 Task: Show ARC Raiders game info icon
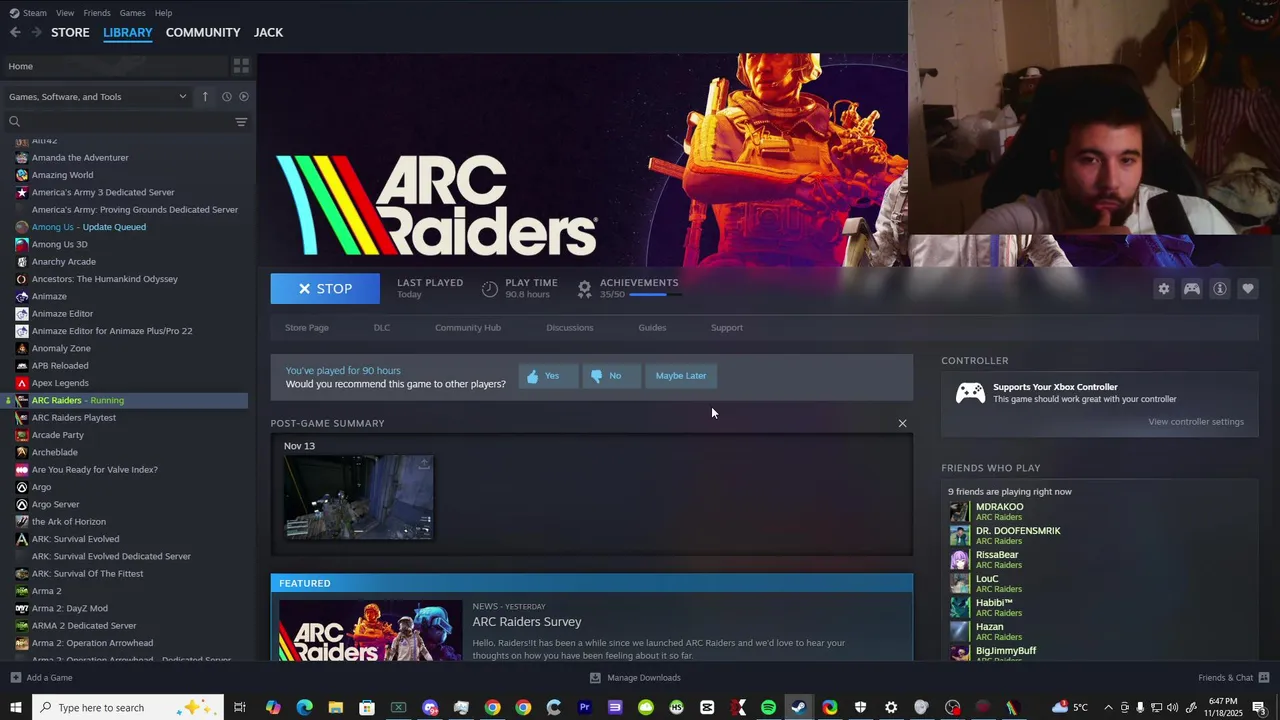(x=1220, y=289)
